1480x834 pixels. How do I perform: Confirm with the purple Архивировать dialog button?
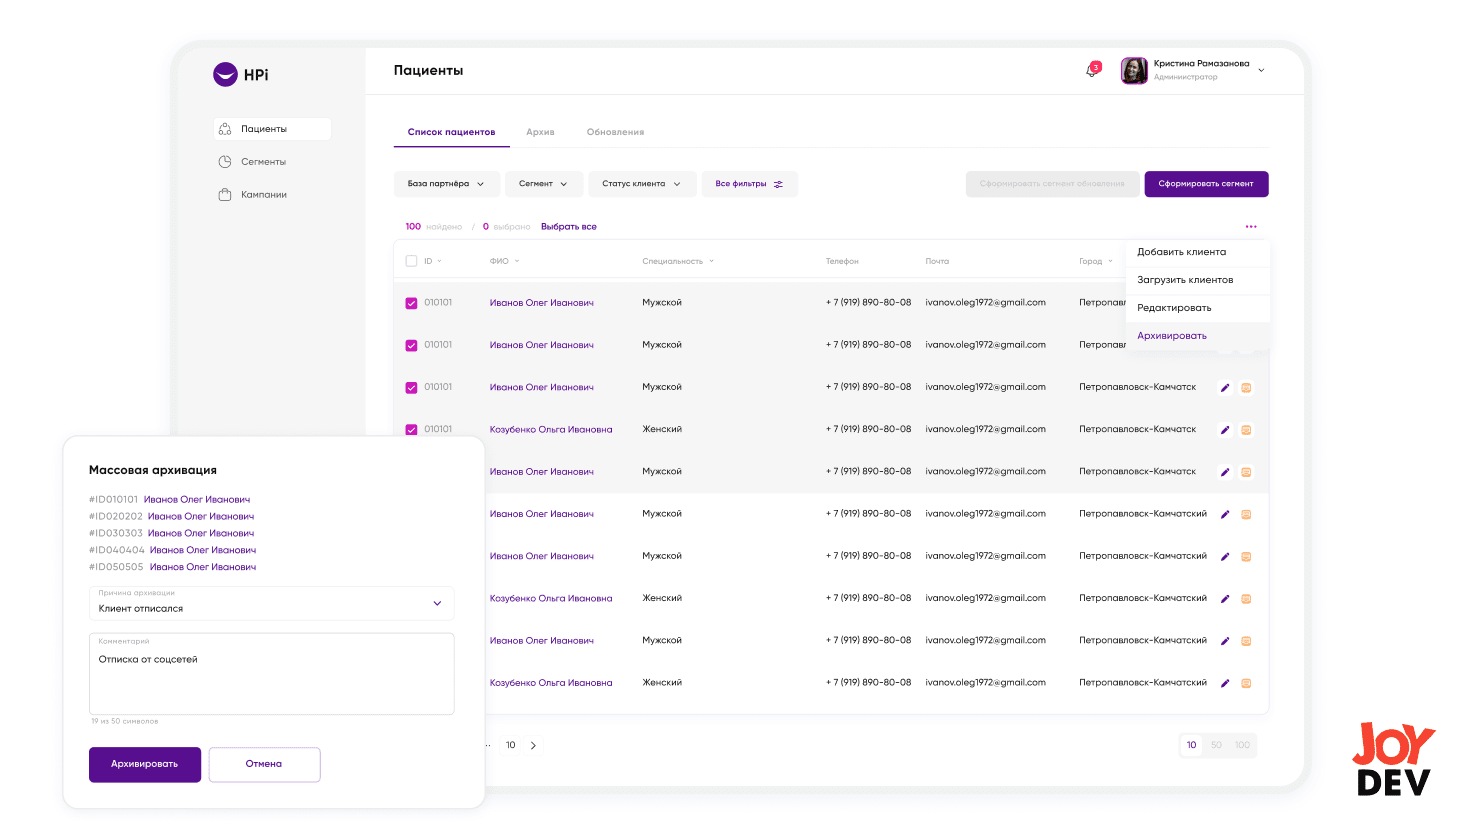tap(145, 764)
